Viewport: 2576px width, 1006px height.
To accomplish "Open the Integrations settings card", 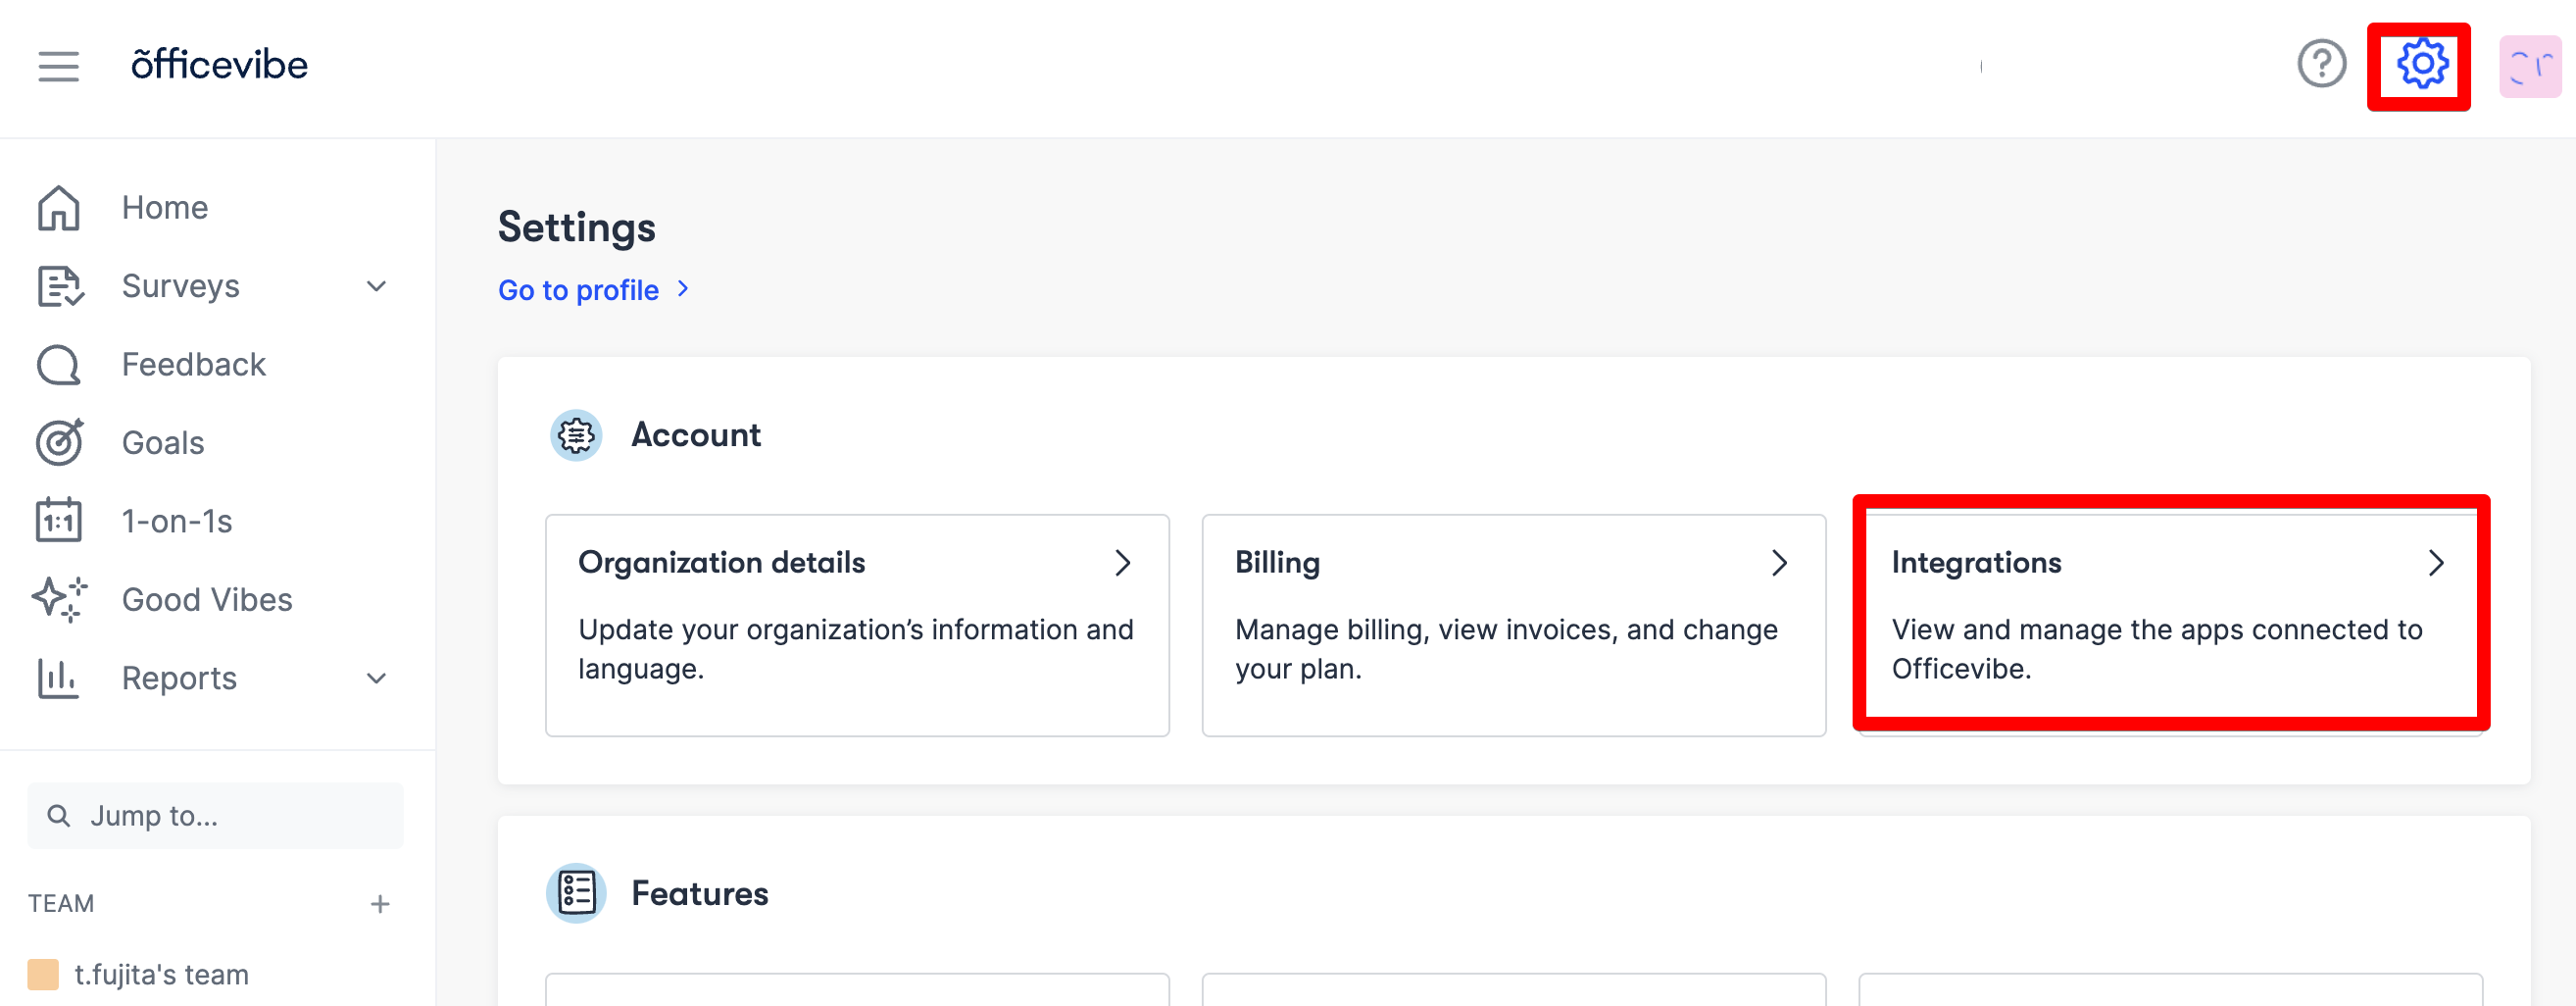I will [x=2170, y=614].
